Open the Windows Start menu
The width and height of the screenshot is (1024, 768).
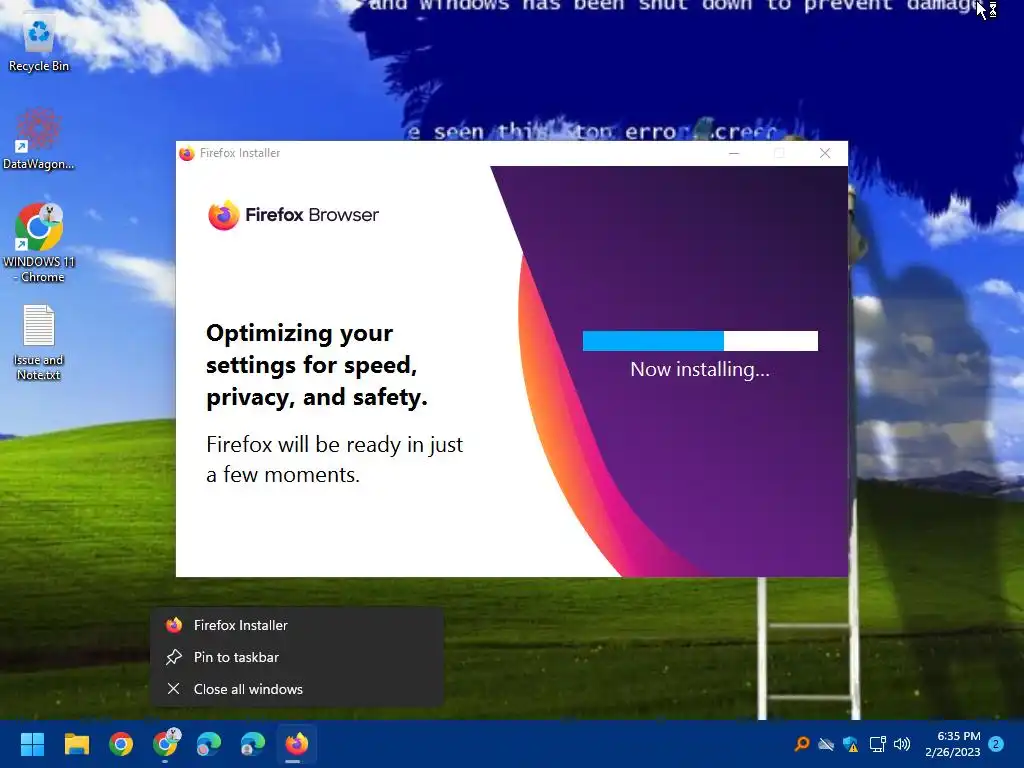[32, 744]
